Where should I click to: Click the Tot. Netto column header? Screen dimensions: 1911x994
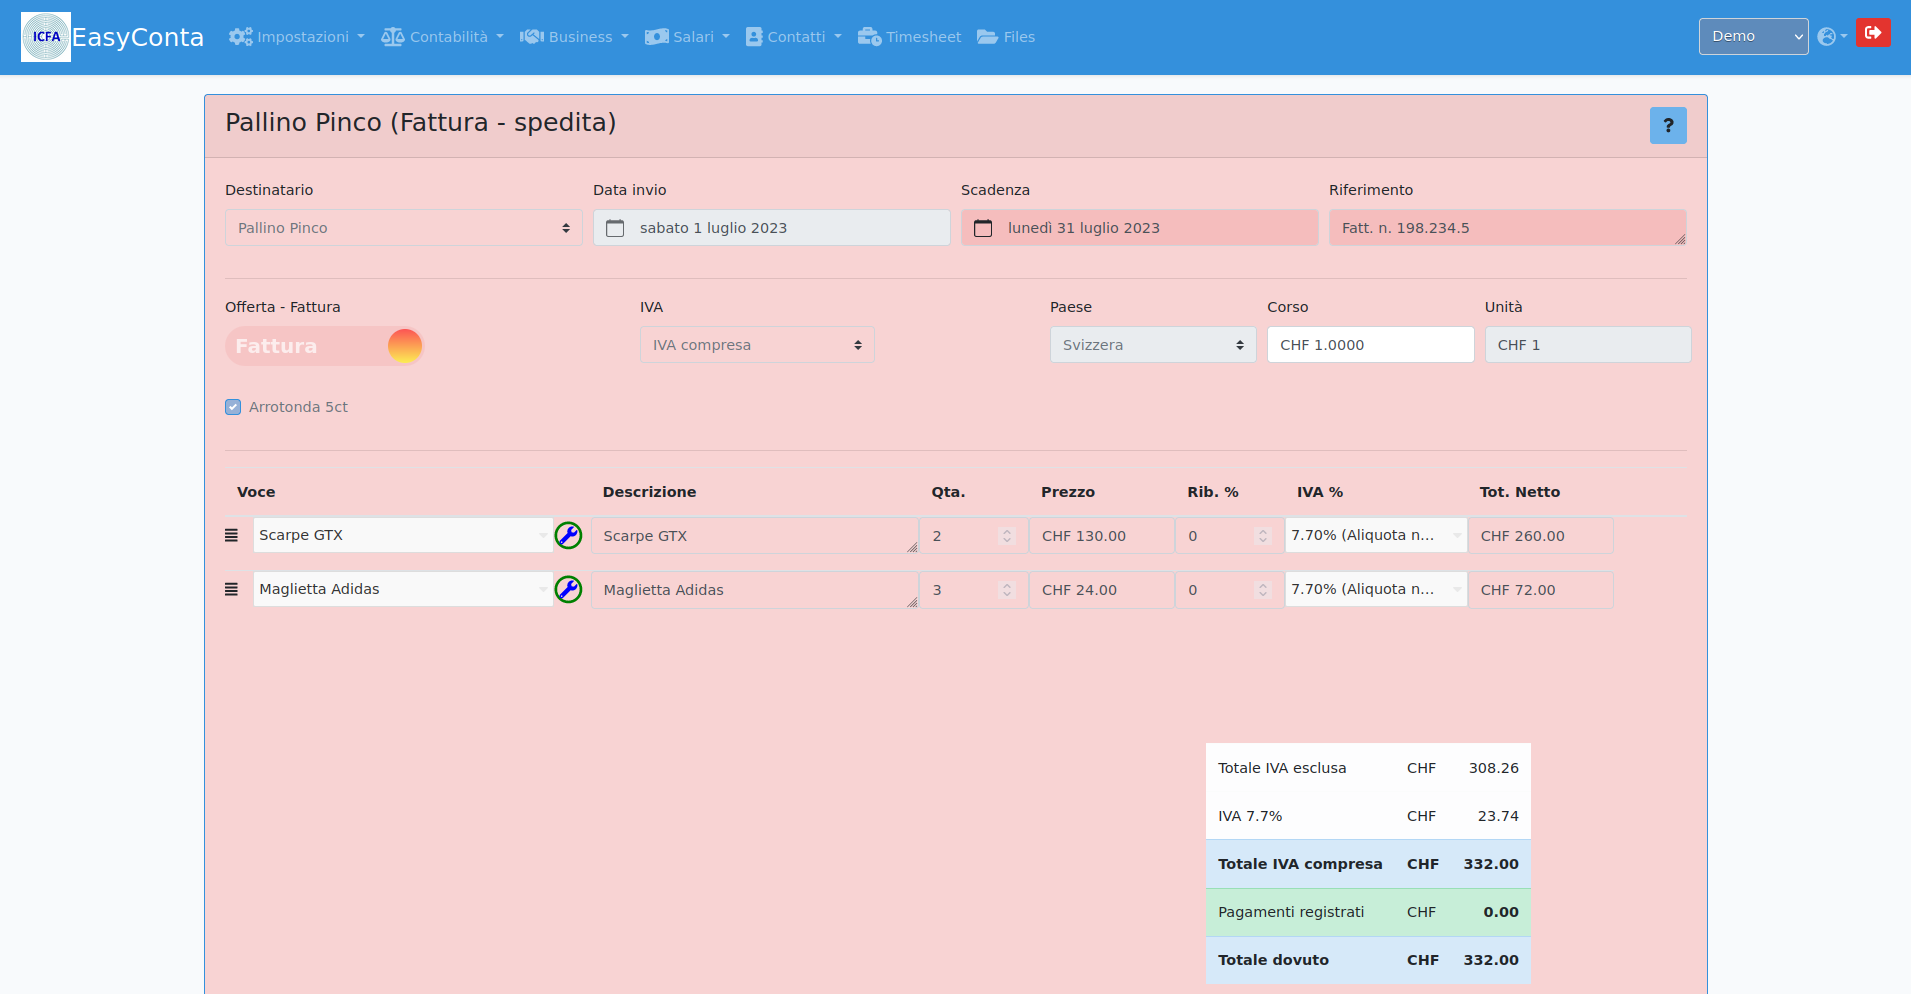(x=1520, y=492)
